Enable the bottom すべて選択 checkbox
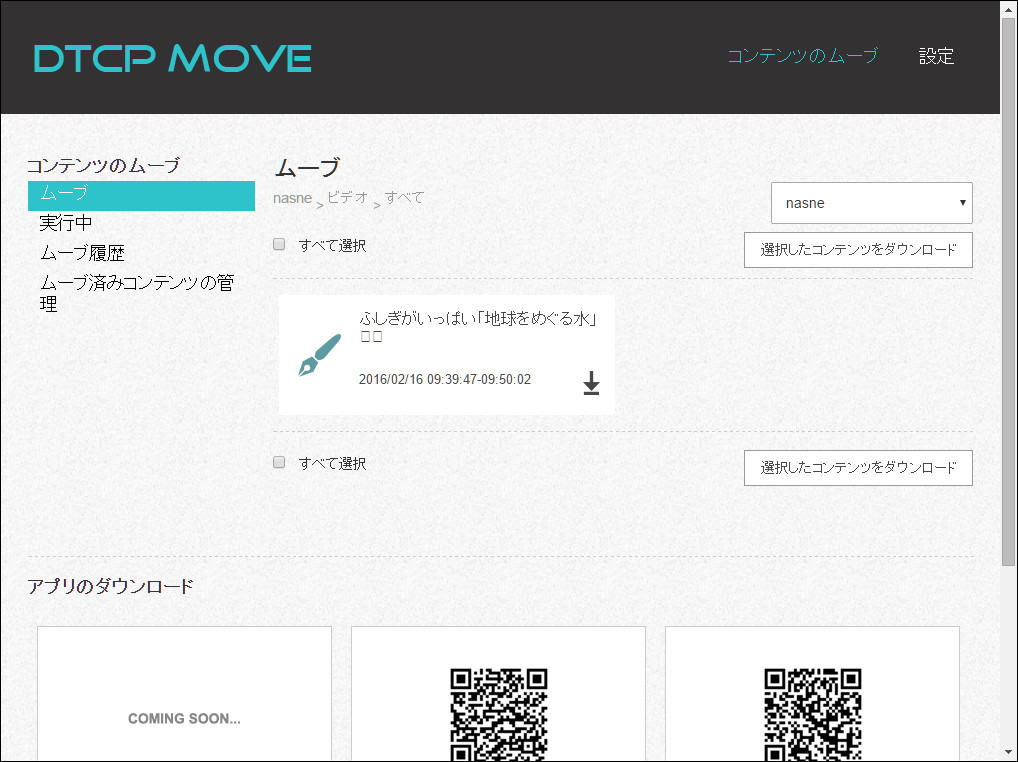Image resolution: width=1018 pixels, height=762 pixels. pyautogui.click(x=279, y=462)
